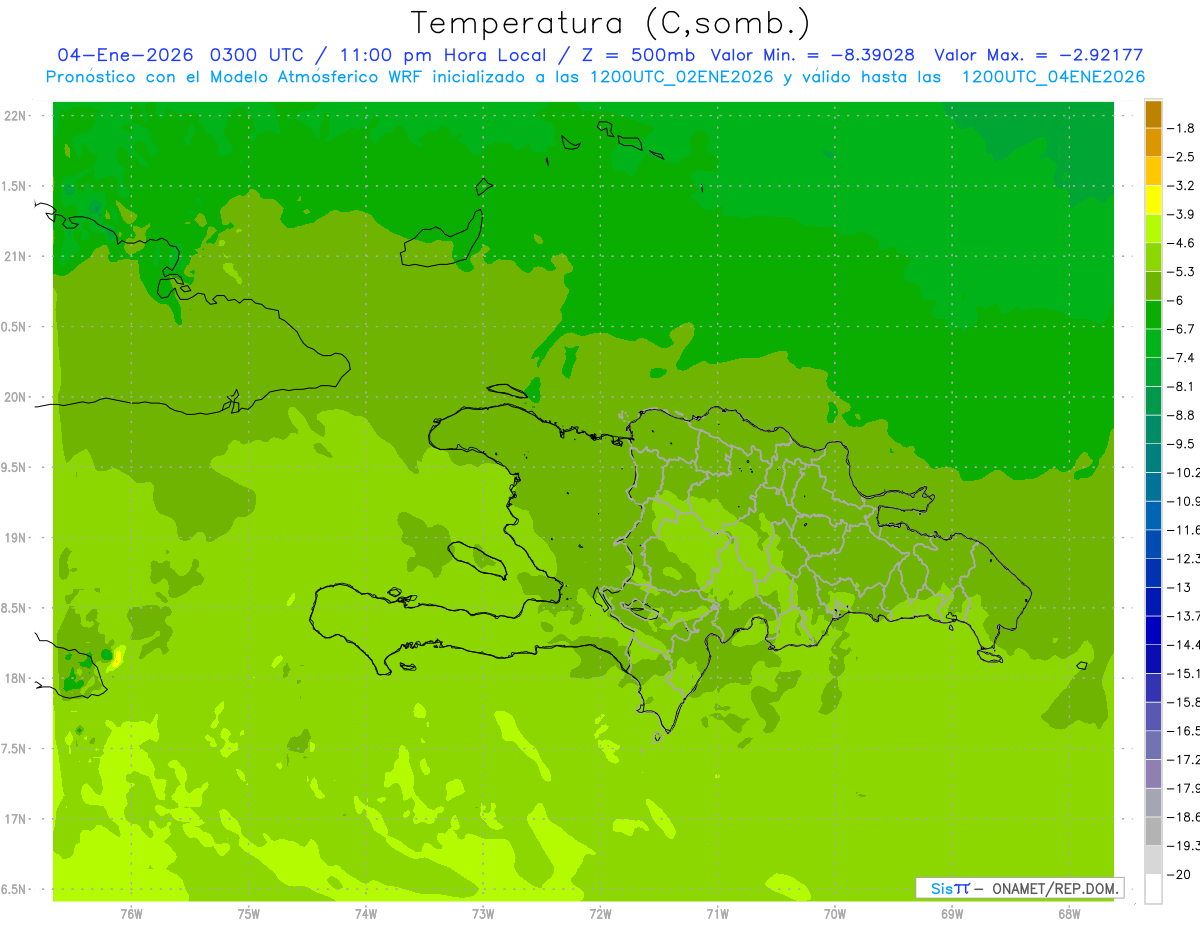Click the '17N' latitude axis label
The width and height of the screenshot is (1200, 927).
click(x=17, y=819)
